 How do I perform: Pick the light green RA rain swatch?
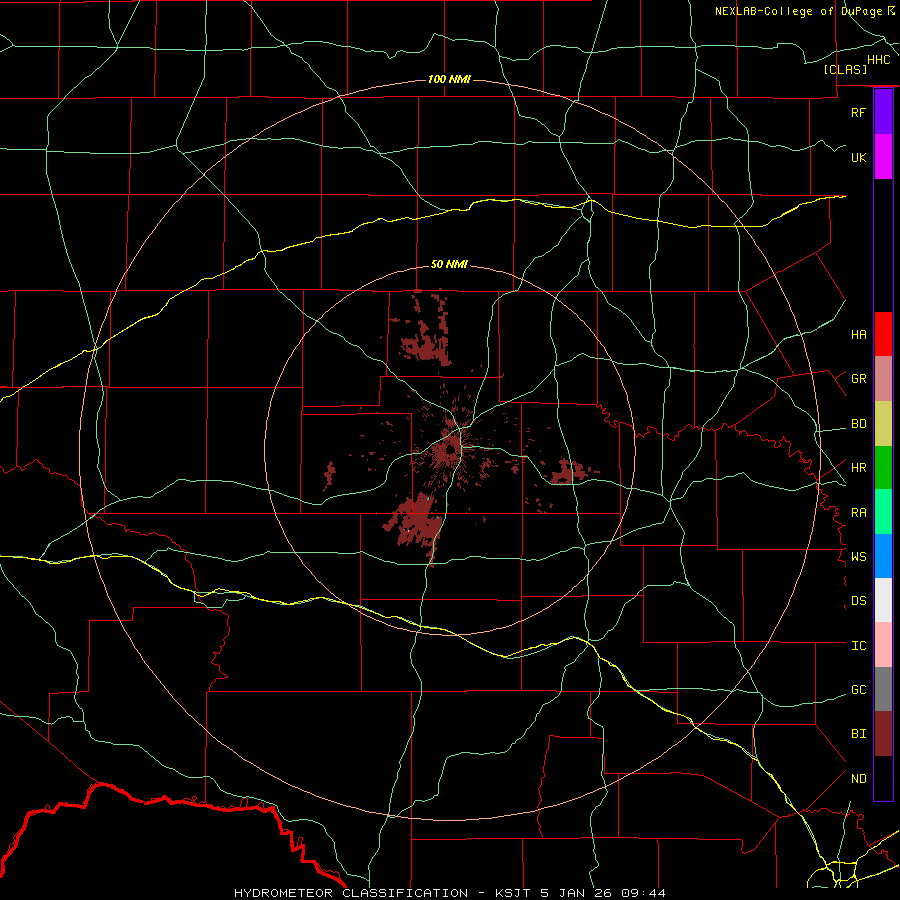point(883,512)
